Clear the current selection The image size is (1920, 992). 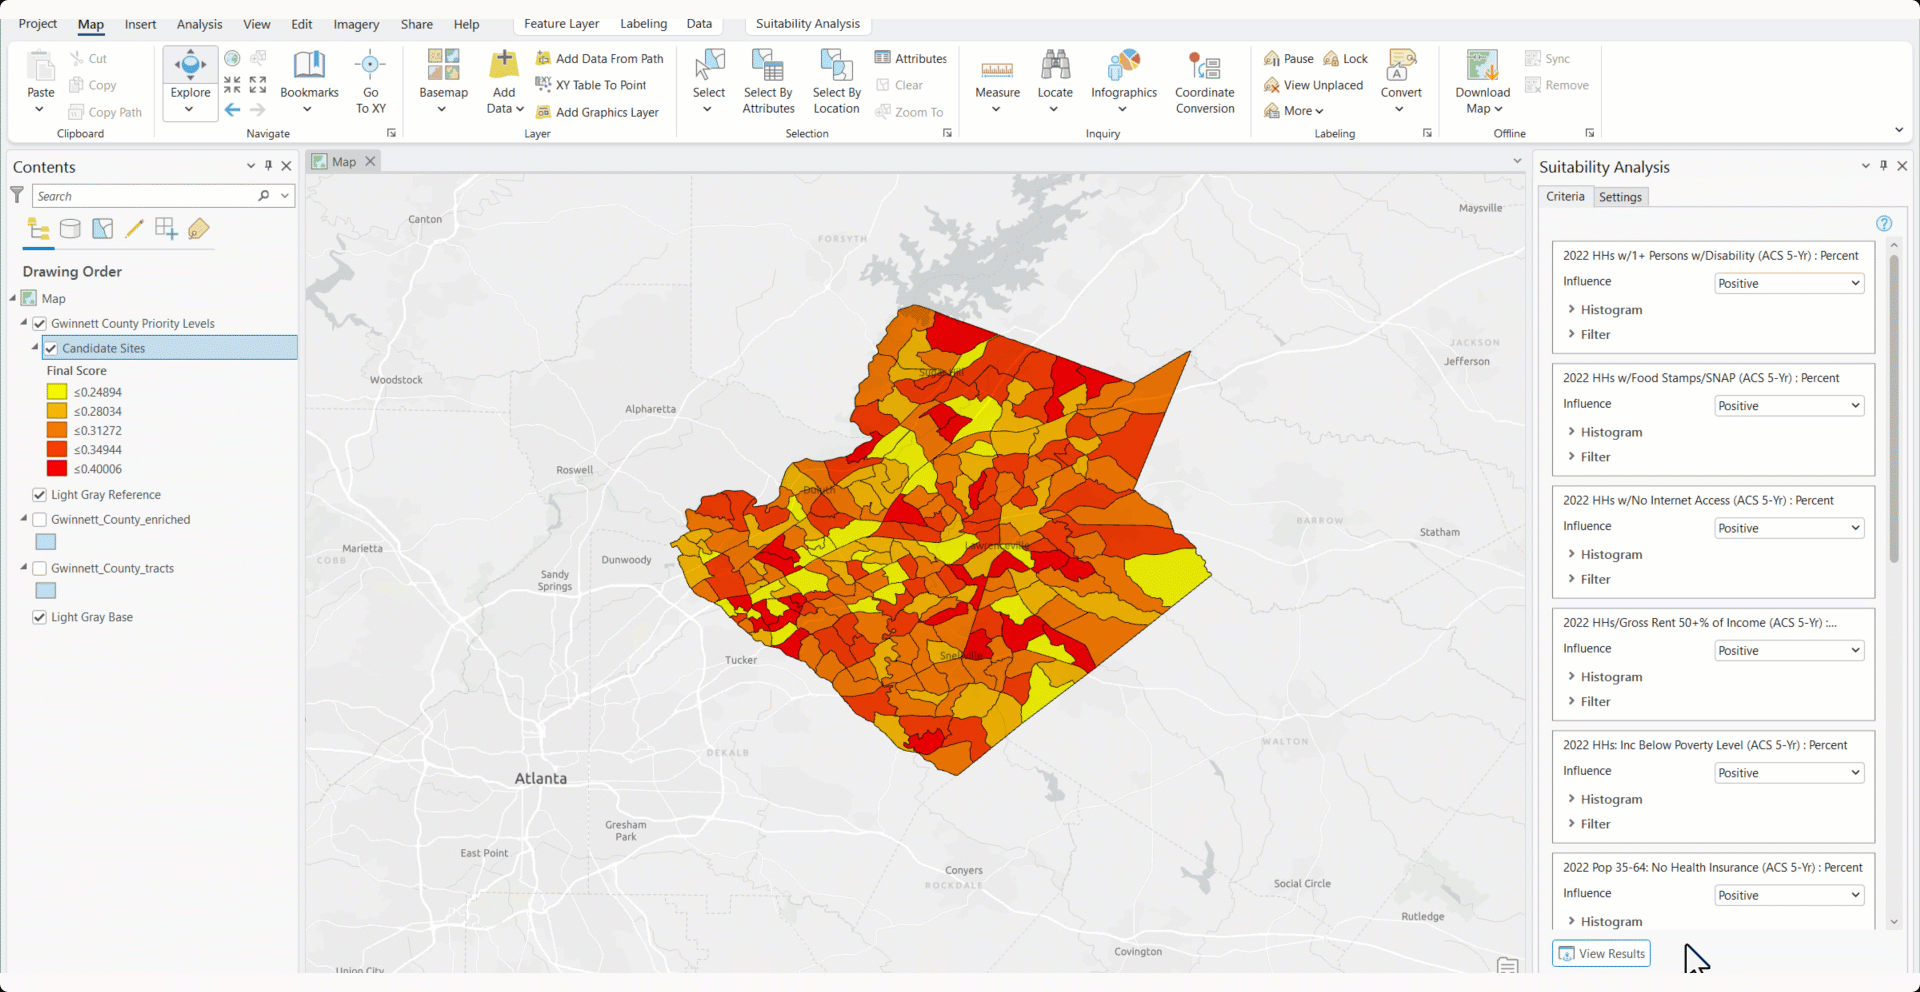pos(902,85)
